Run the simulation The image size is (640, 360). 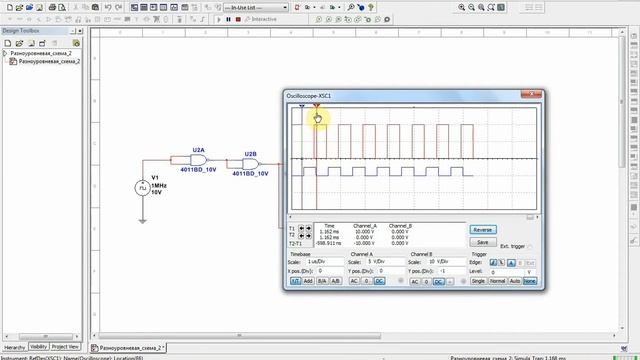[x=219, y=19]
